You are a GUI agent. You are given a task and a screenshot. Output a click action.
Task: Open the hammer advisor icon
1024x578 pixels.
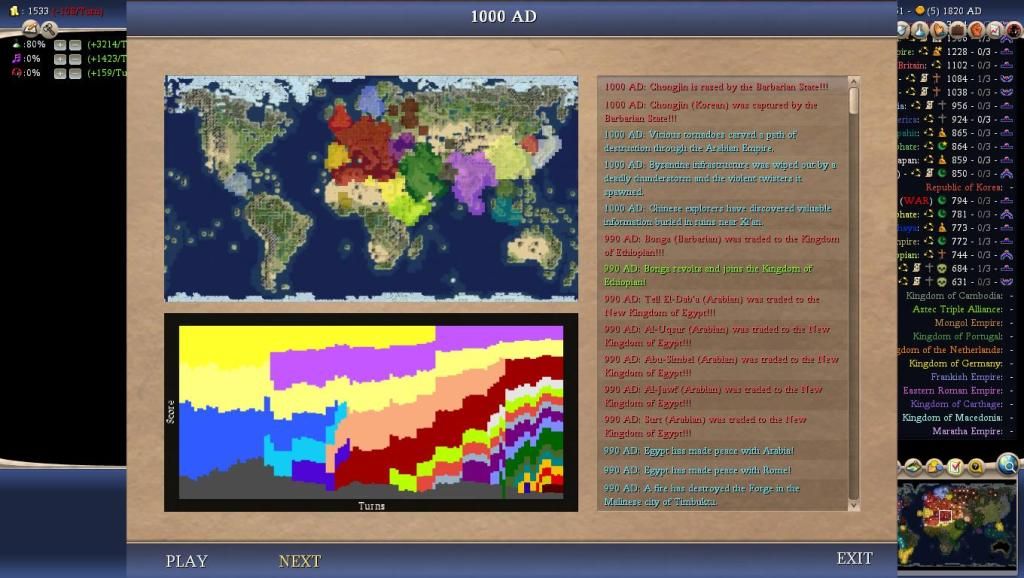[50, 28]
